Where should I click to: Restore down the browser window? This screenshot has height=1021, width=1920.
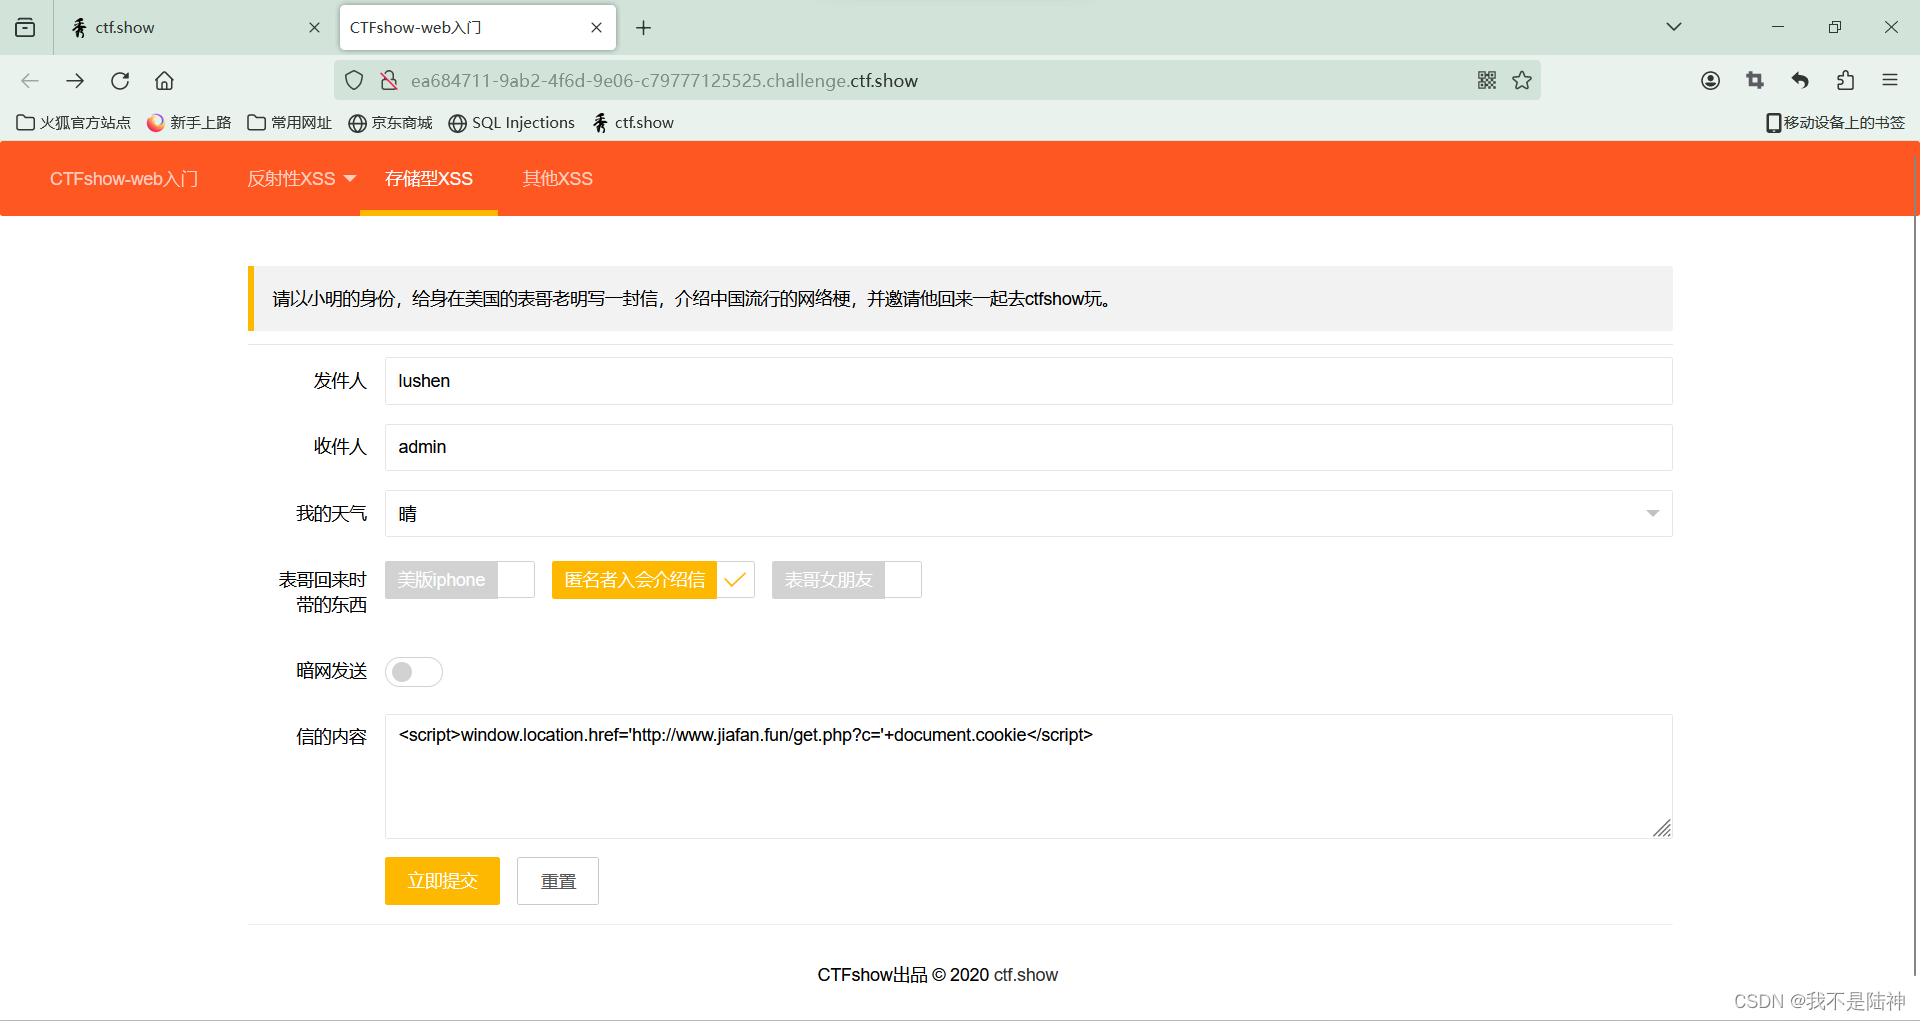point(1834,27)
